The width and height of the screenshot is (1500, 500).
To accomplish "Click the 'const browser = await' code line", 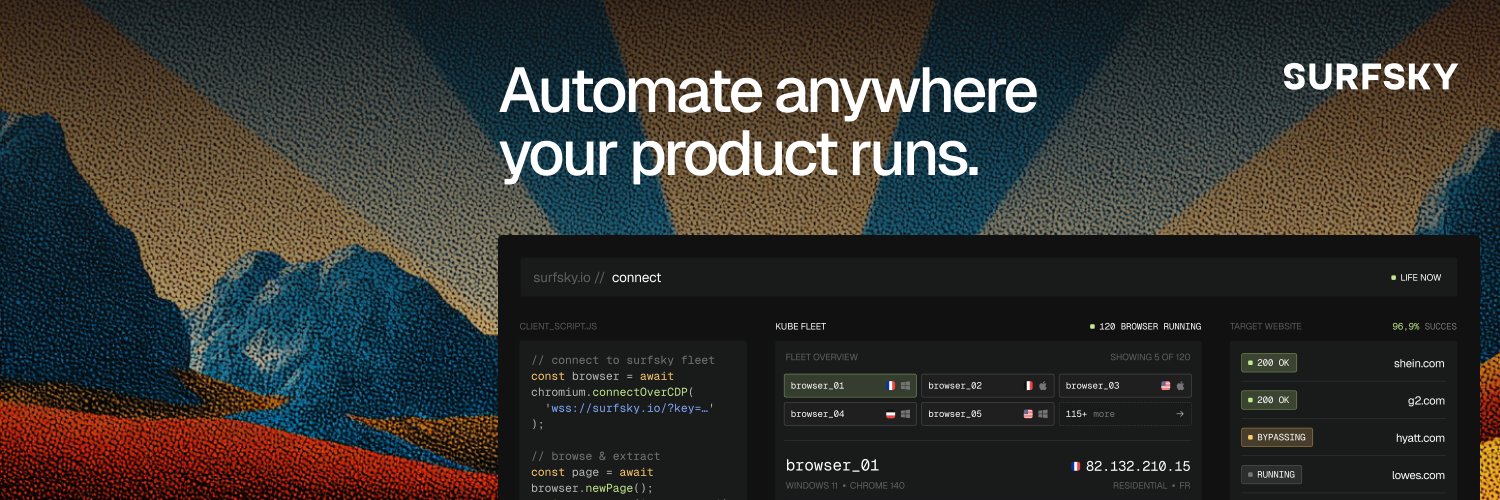I will coord(603,376).
